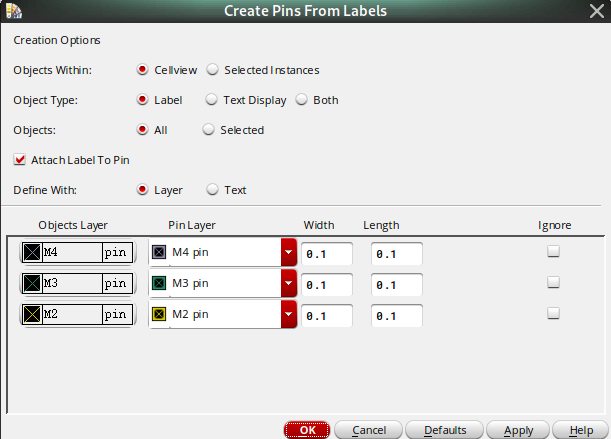Click the Defaults button

point(444,430)
